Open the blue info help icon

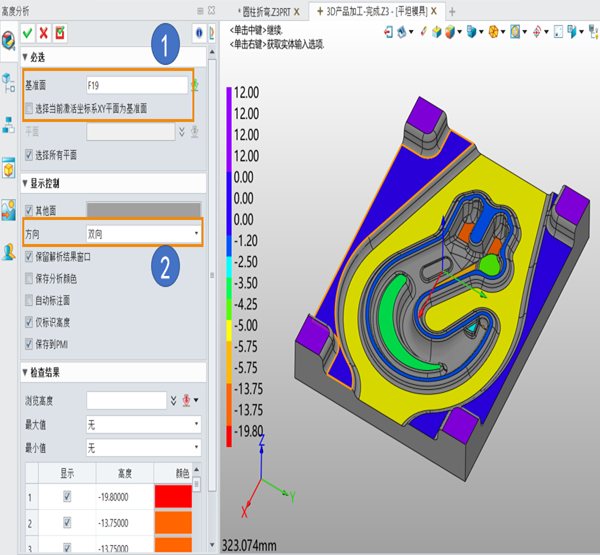(199, 33)
